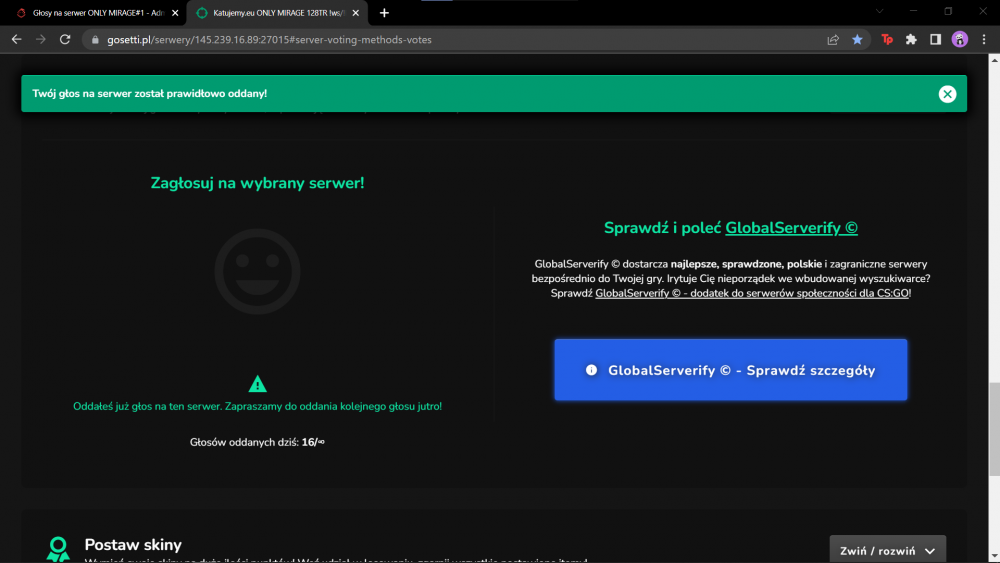
Task: Open the Chrome profile avatar
Action: tap(960, 40)
